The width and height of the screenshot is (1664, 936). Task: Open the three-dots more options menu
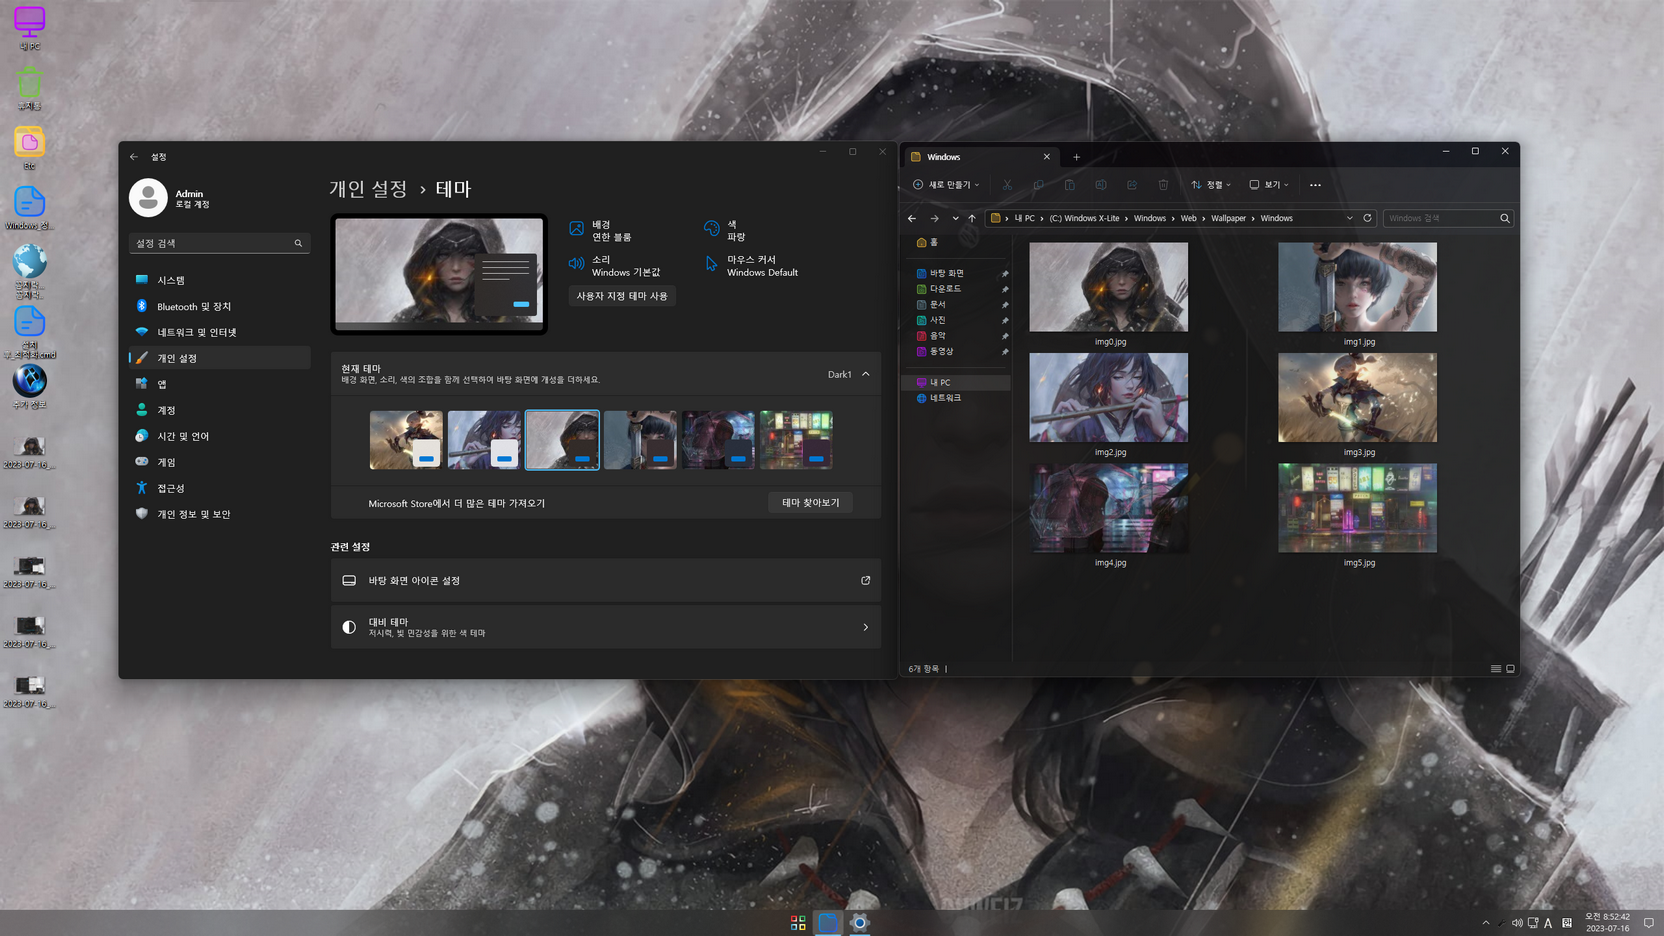click(x=1315, y=185)
